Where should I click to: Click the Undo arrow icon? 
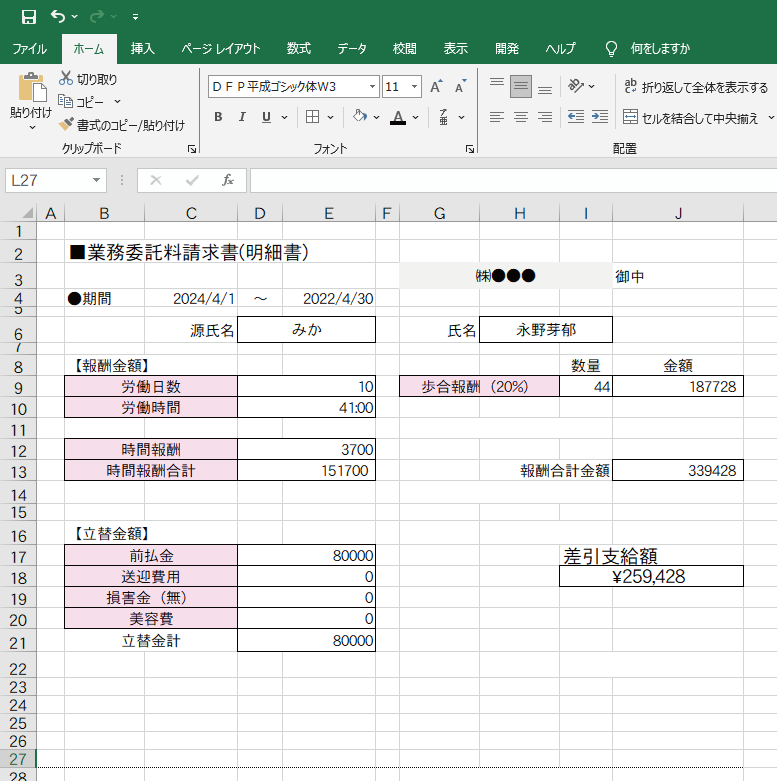tap(58, 16)
